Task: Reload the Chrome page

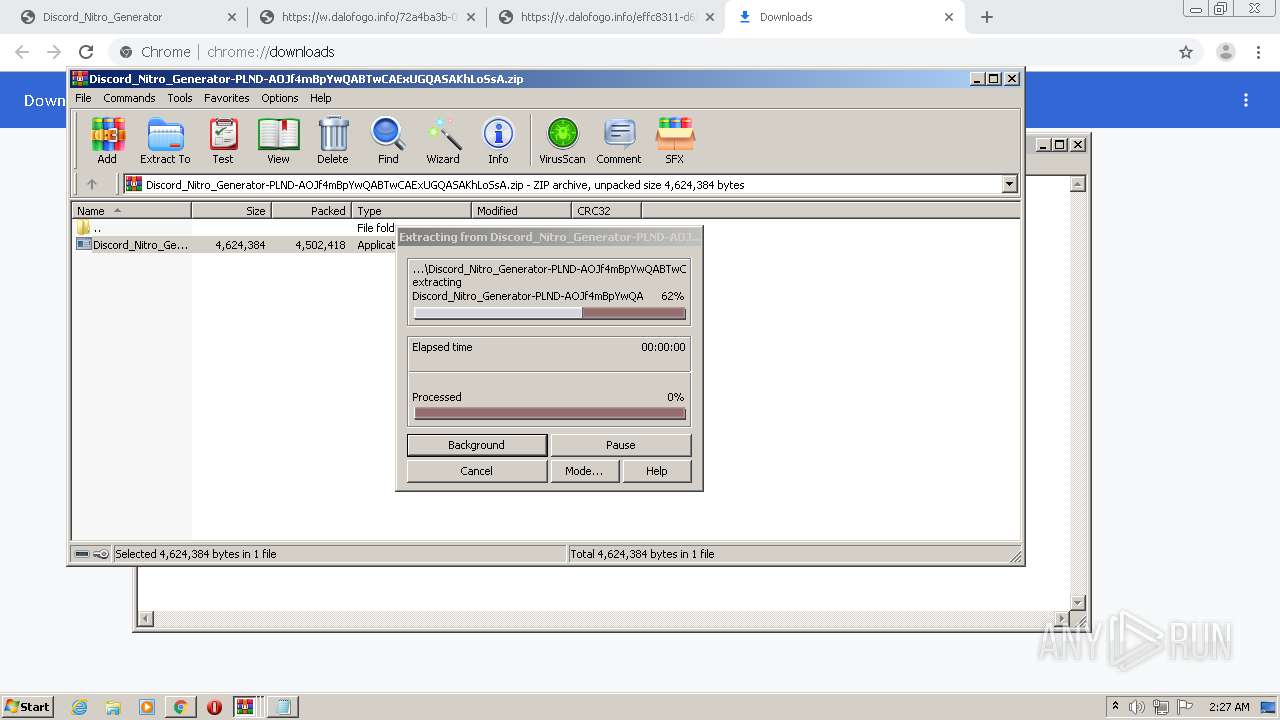Action: (x=86, y=52)
